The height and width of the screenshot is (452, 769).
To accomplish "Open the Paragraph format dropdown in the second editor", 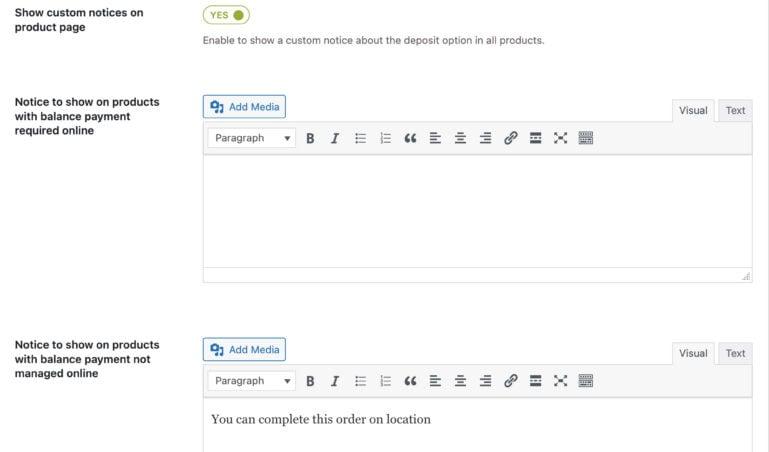I will (252, 381).
